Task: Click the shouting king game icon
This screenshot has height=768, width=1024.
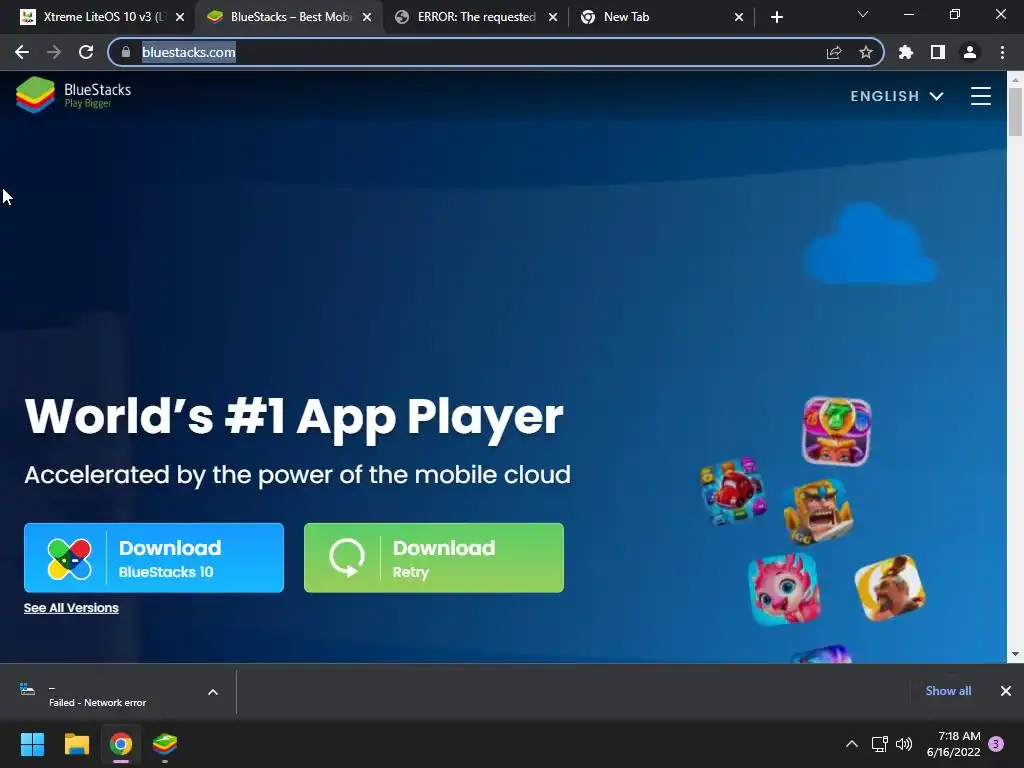Action: pos(819,511)
